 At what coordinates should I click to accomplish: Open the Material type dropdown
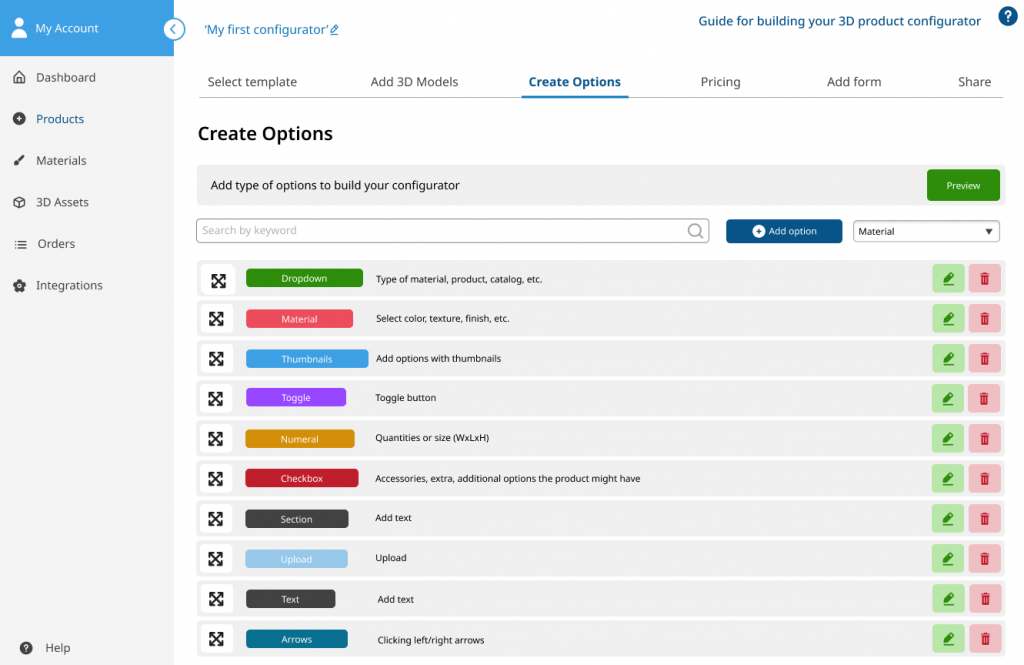click(x=926, y=231)
